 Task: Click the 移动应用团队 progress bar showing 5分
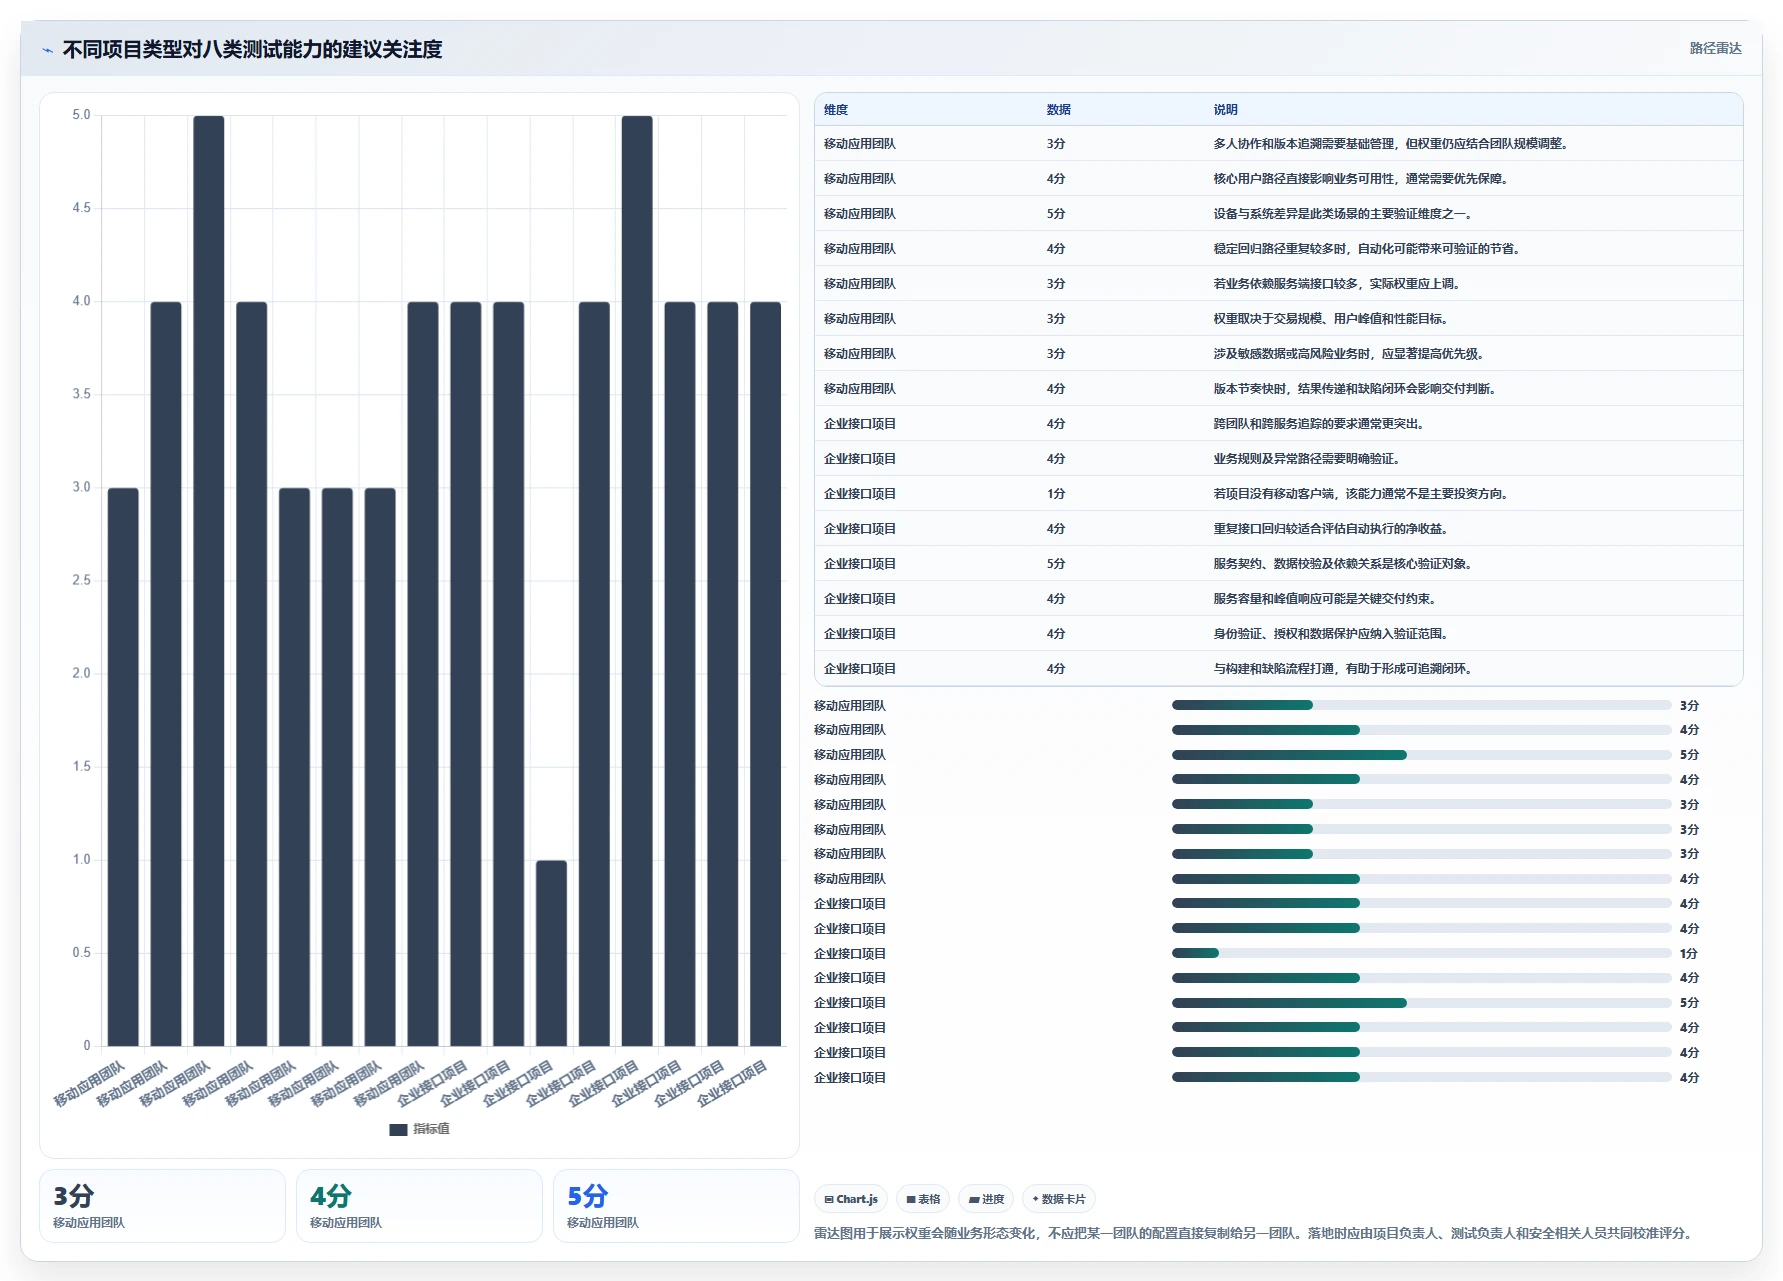tap(1421, 755)
